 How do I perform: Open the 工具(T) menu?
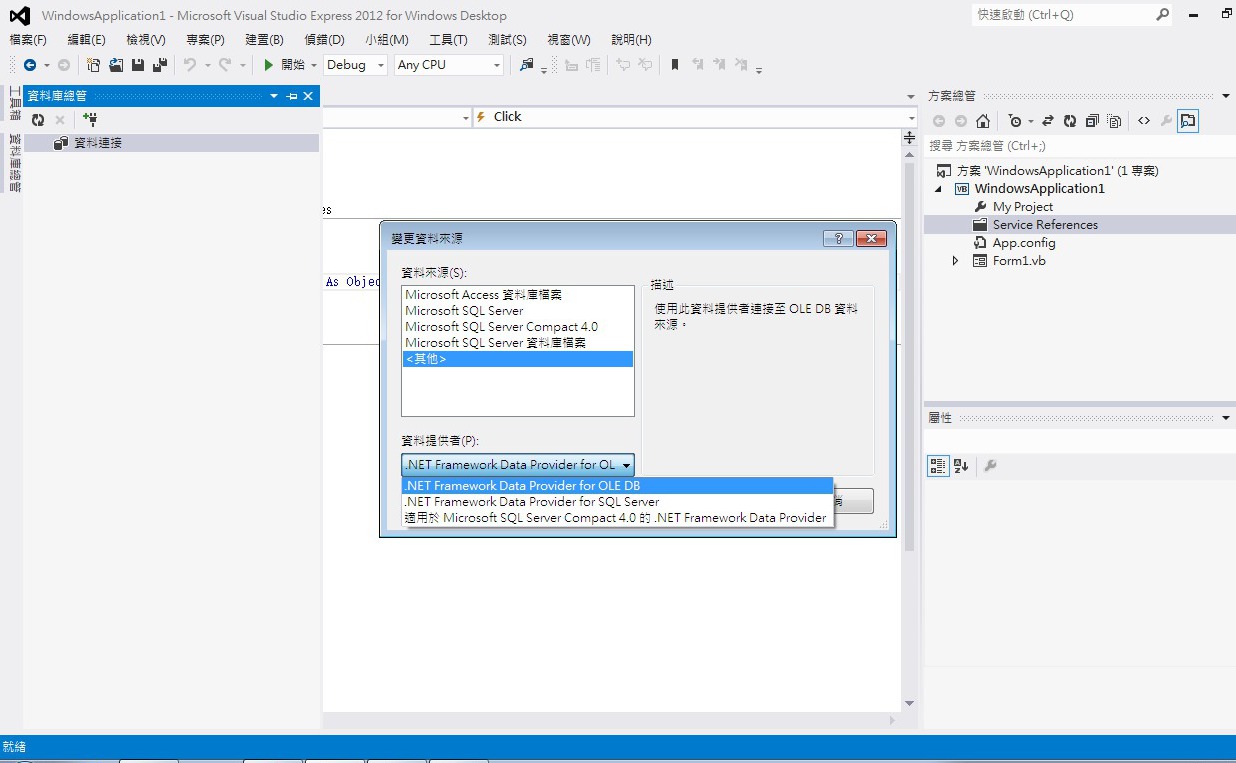(x=448, y=40)
